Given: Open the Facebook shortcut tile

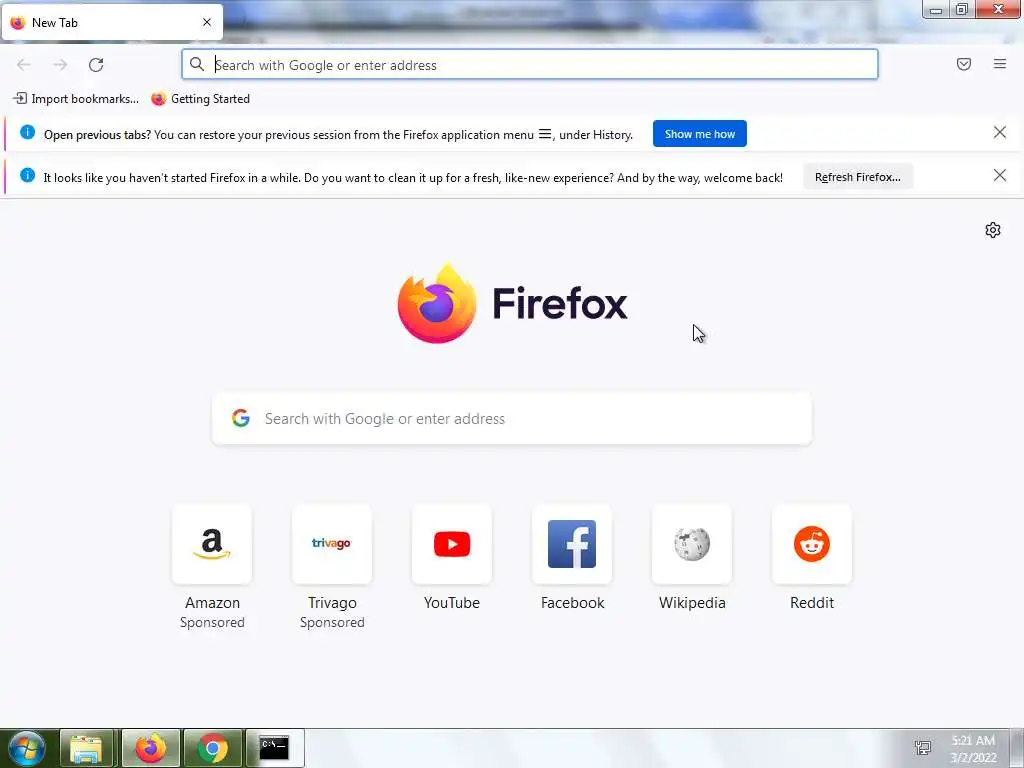Looking at the screenshot, I should tap(572, 544).
